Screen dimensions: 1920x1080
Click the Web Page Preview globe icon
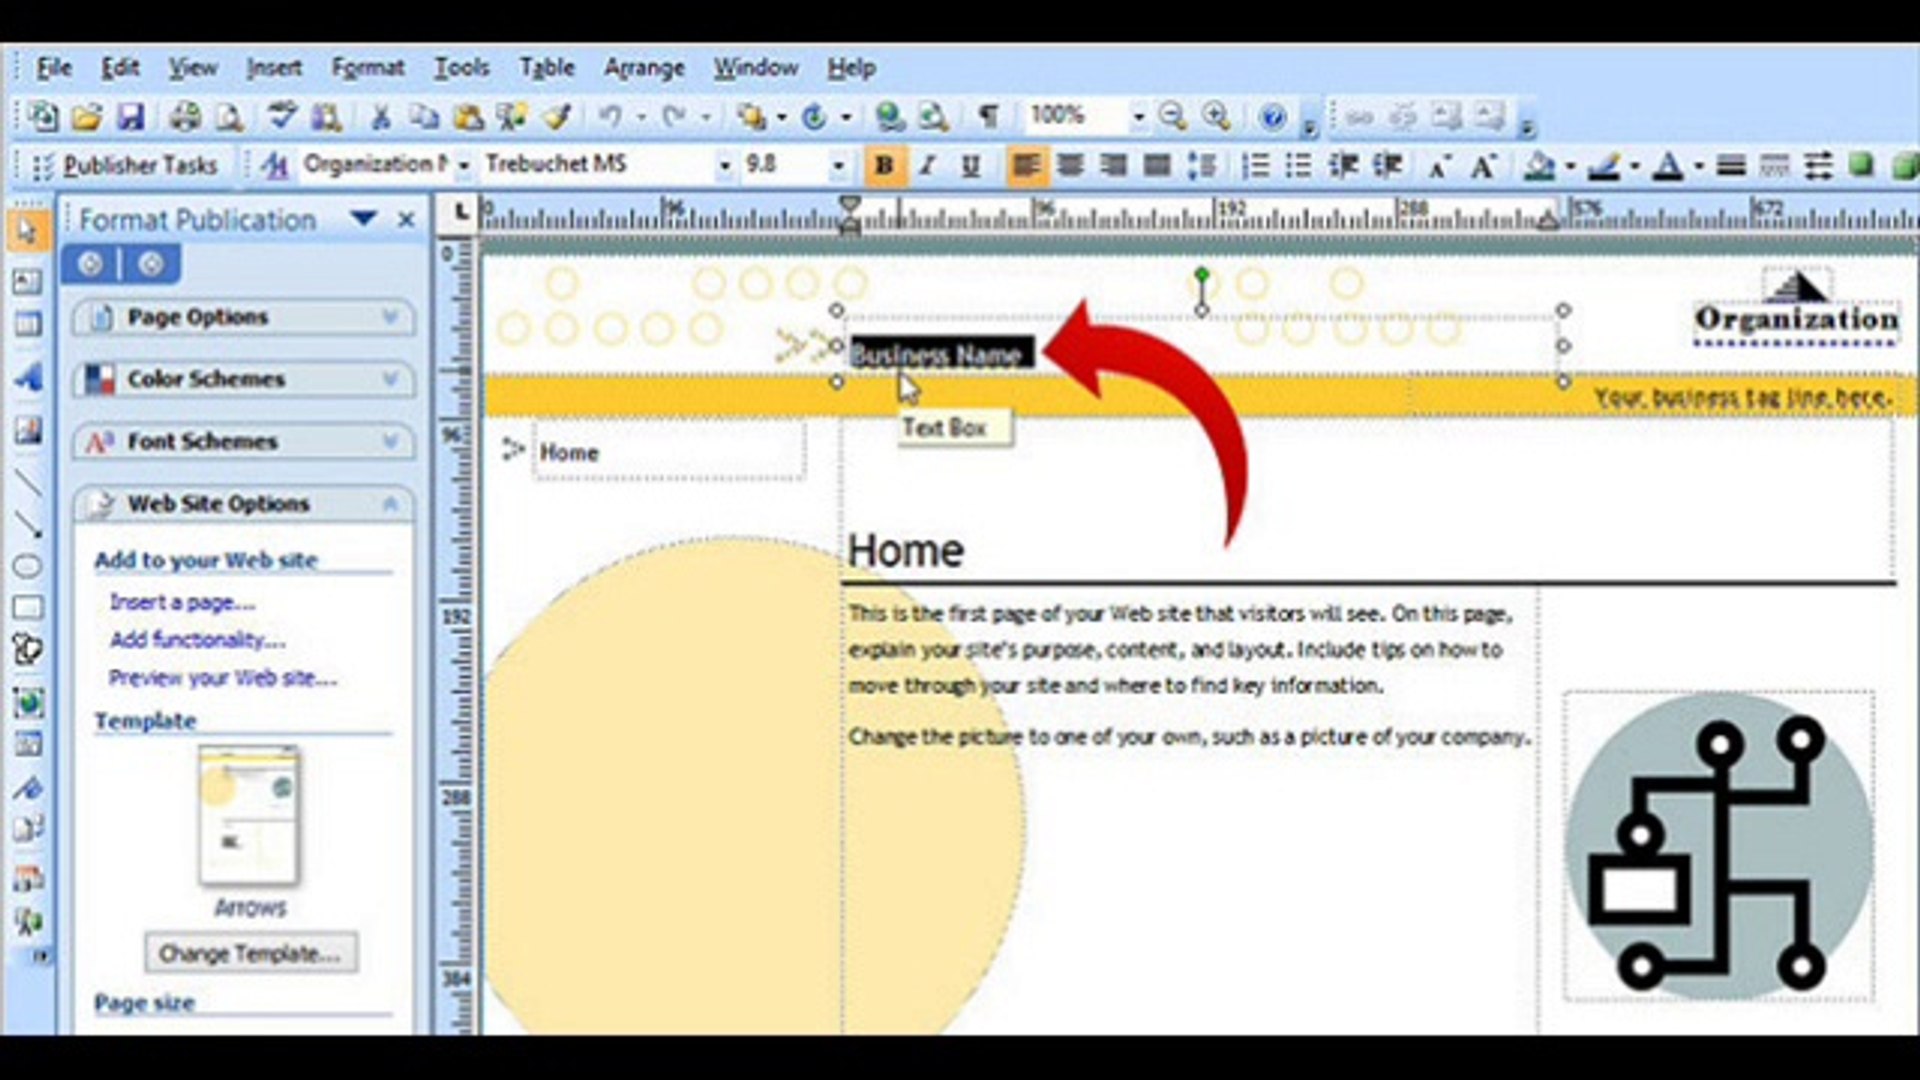click(x=933, y=117)
